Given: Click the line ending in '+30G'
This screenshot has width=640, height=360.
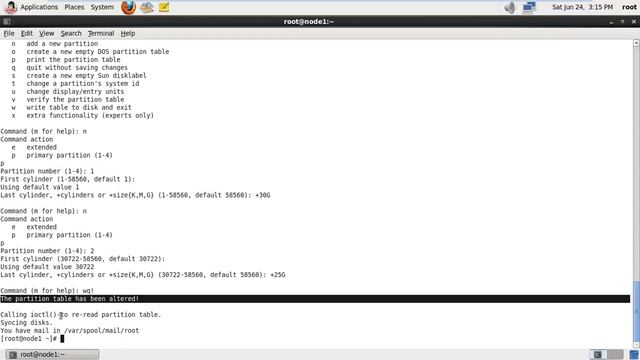Looking at the screenshot, I should point(135,195).
